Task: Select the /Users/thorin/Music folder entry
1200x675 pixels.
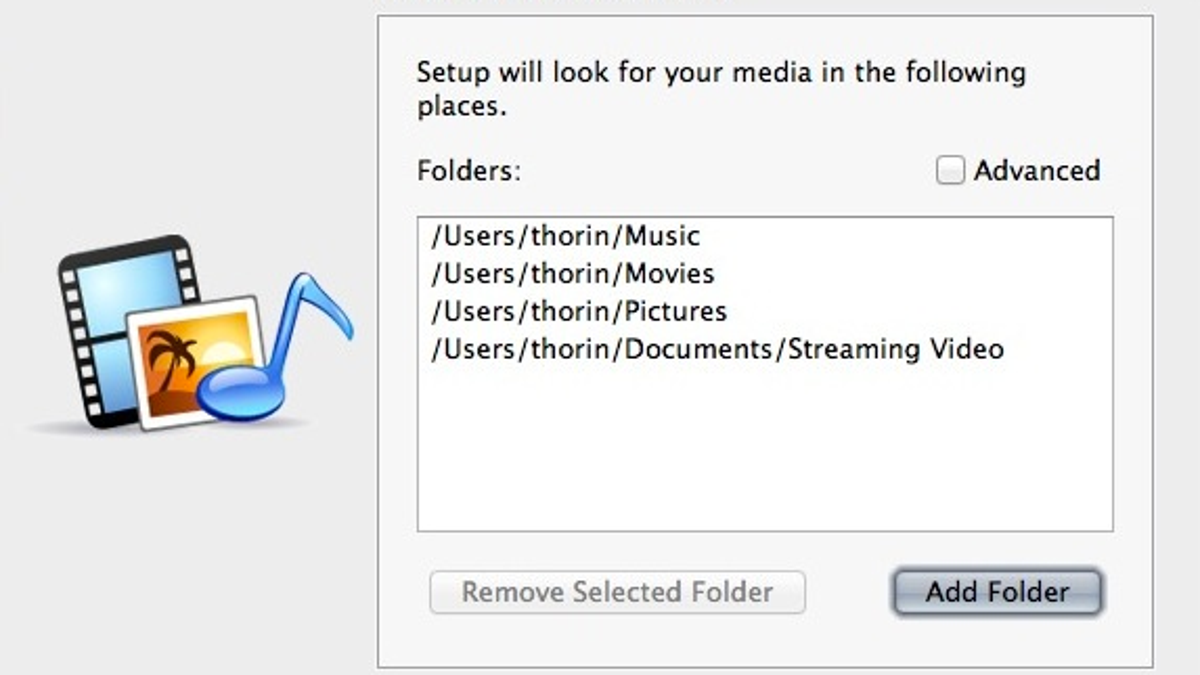Action: click(765, 236)
